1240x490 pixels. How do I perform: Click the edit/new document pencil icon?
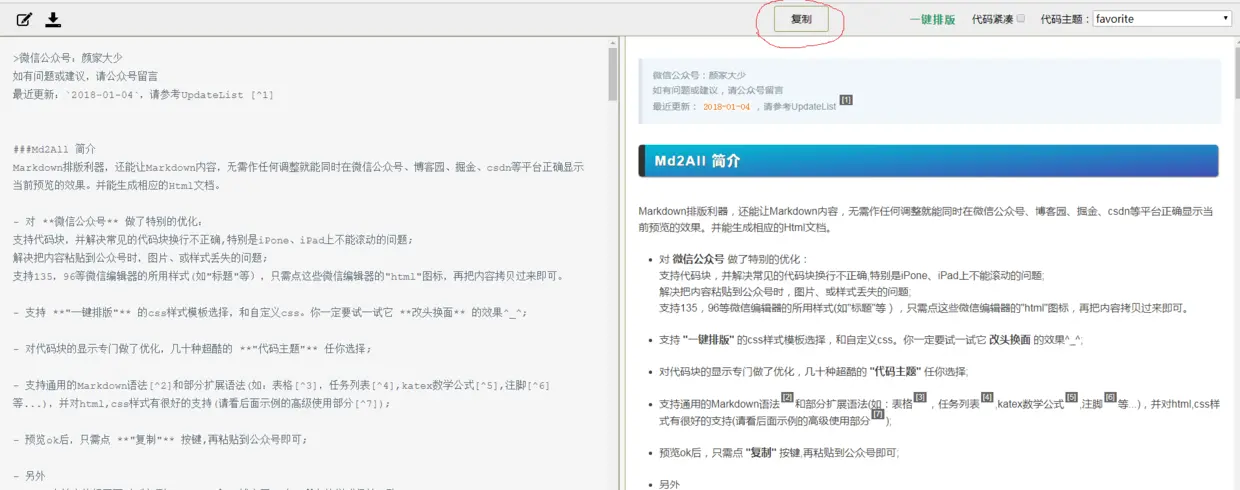pyautogui.click(x=24, y=19)
